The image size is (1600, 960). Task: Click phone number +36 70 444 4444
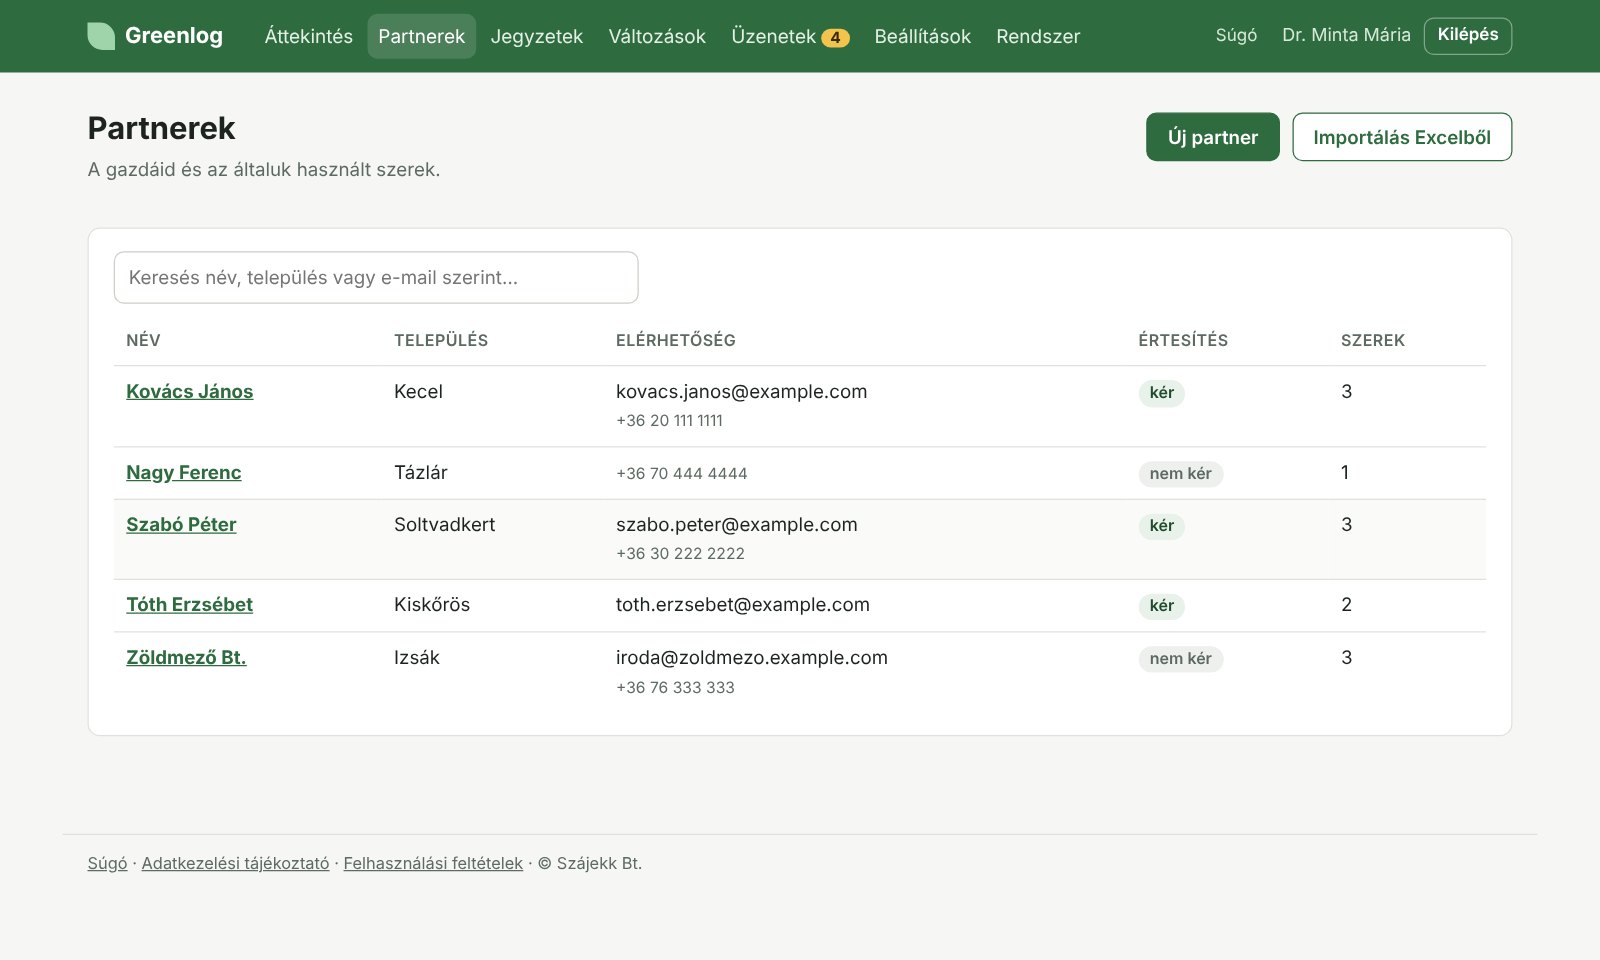pyautogui.click(x=681, y=473)
